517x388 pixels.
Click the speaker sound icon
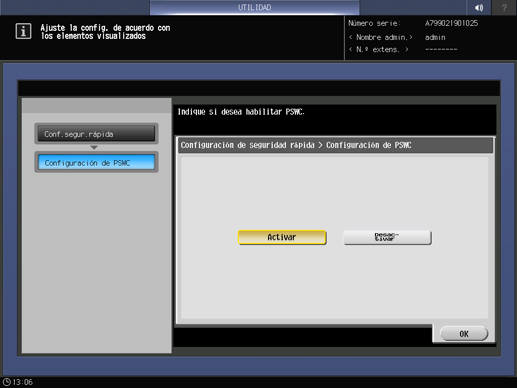pos(479,7)
